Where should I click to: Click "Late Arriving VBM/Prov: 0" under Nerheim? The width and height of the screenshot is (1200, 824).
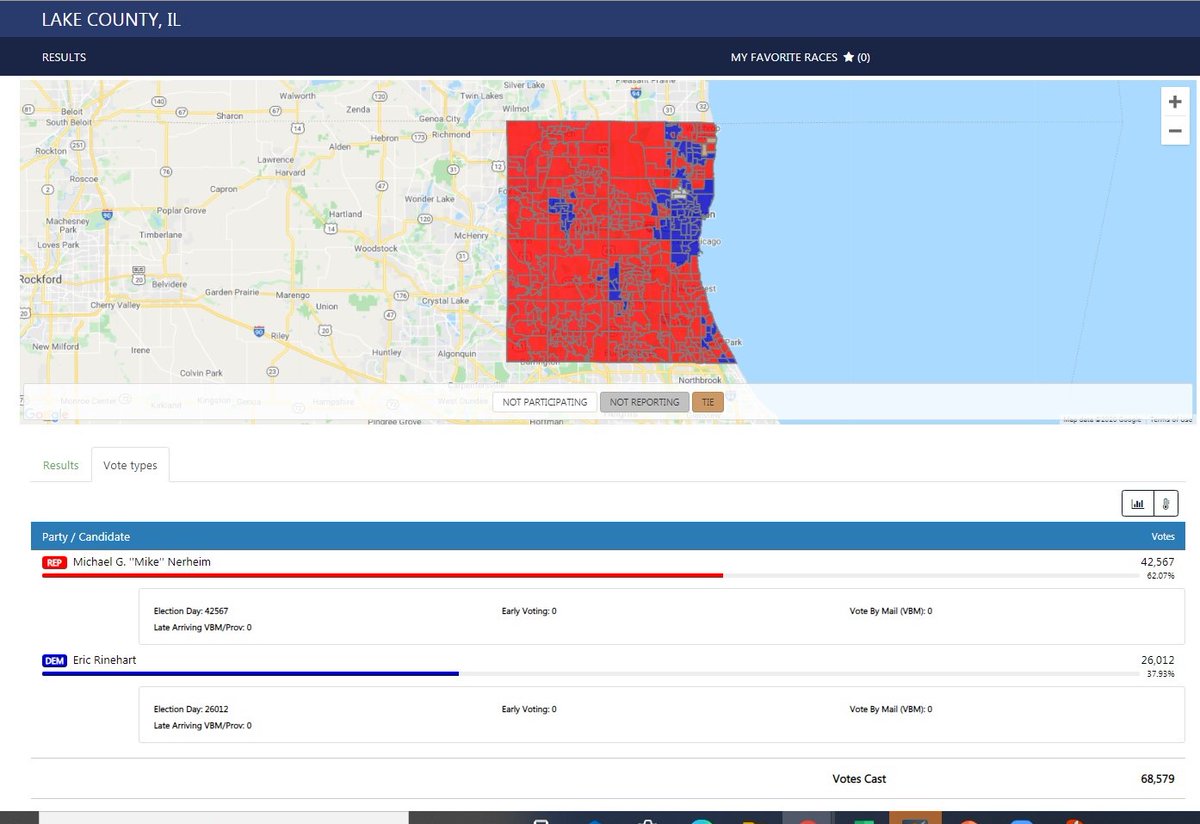tap(202, 627)
